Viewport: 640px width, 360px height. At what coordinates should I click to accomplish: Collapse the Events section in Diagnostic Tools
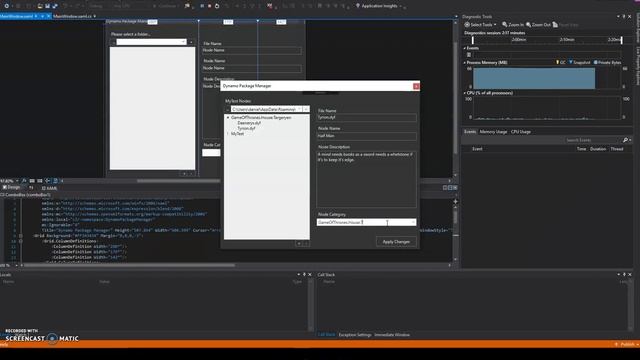(464, 48)
